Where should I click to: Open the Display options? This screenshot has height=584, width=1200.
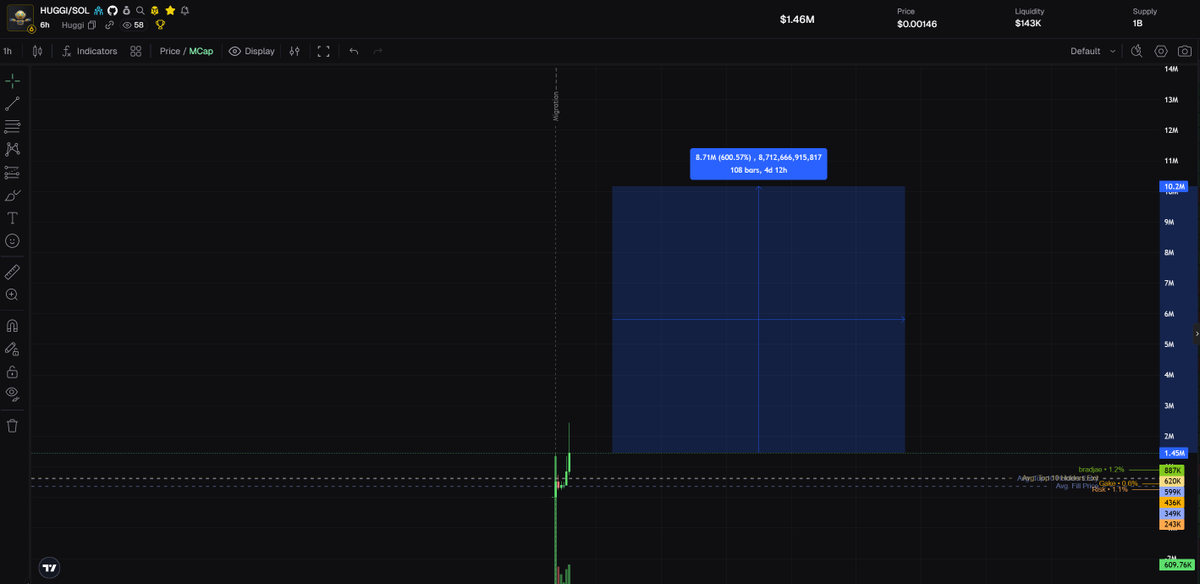click(x=251, y=51)
